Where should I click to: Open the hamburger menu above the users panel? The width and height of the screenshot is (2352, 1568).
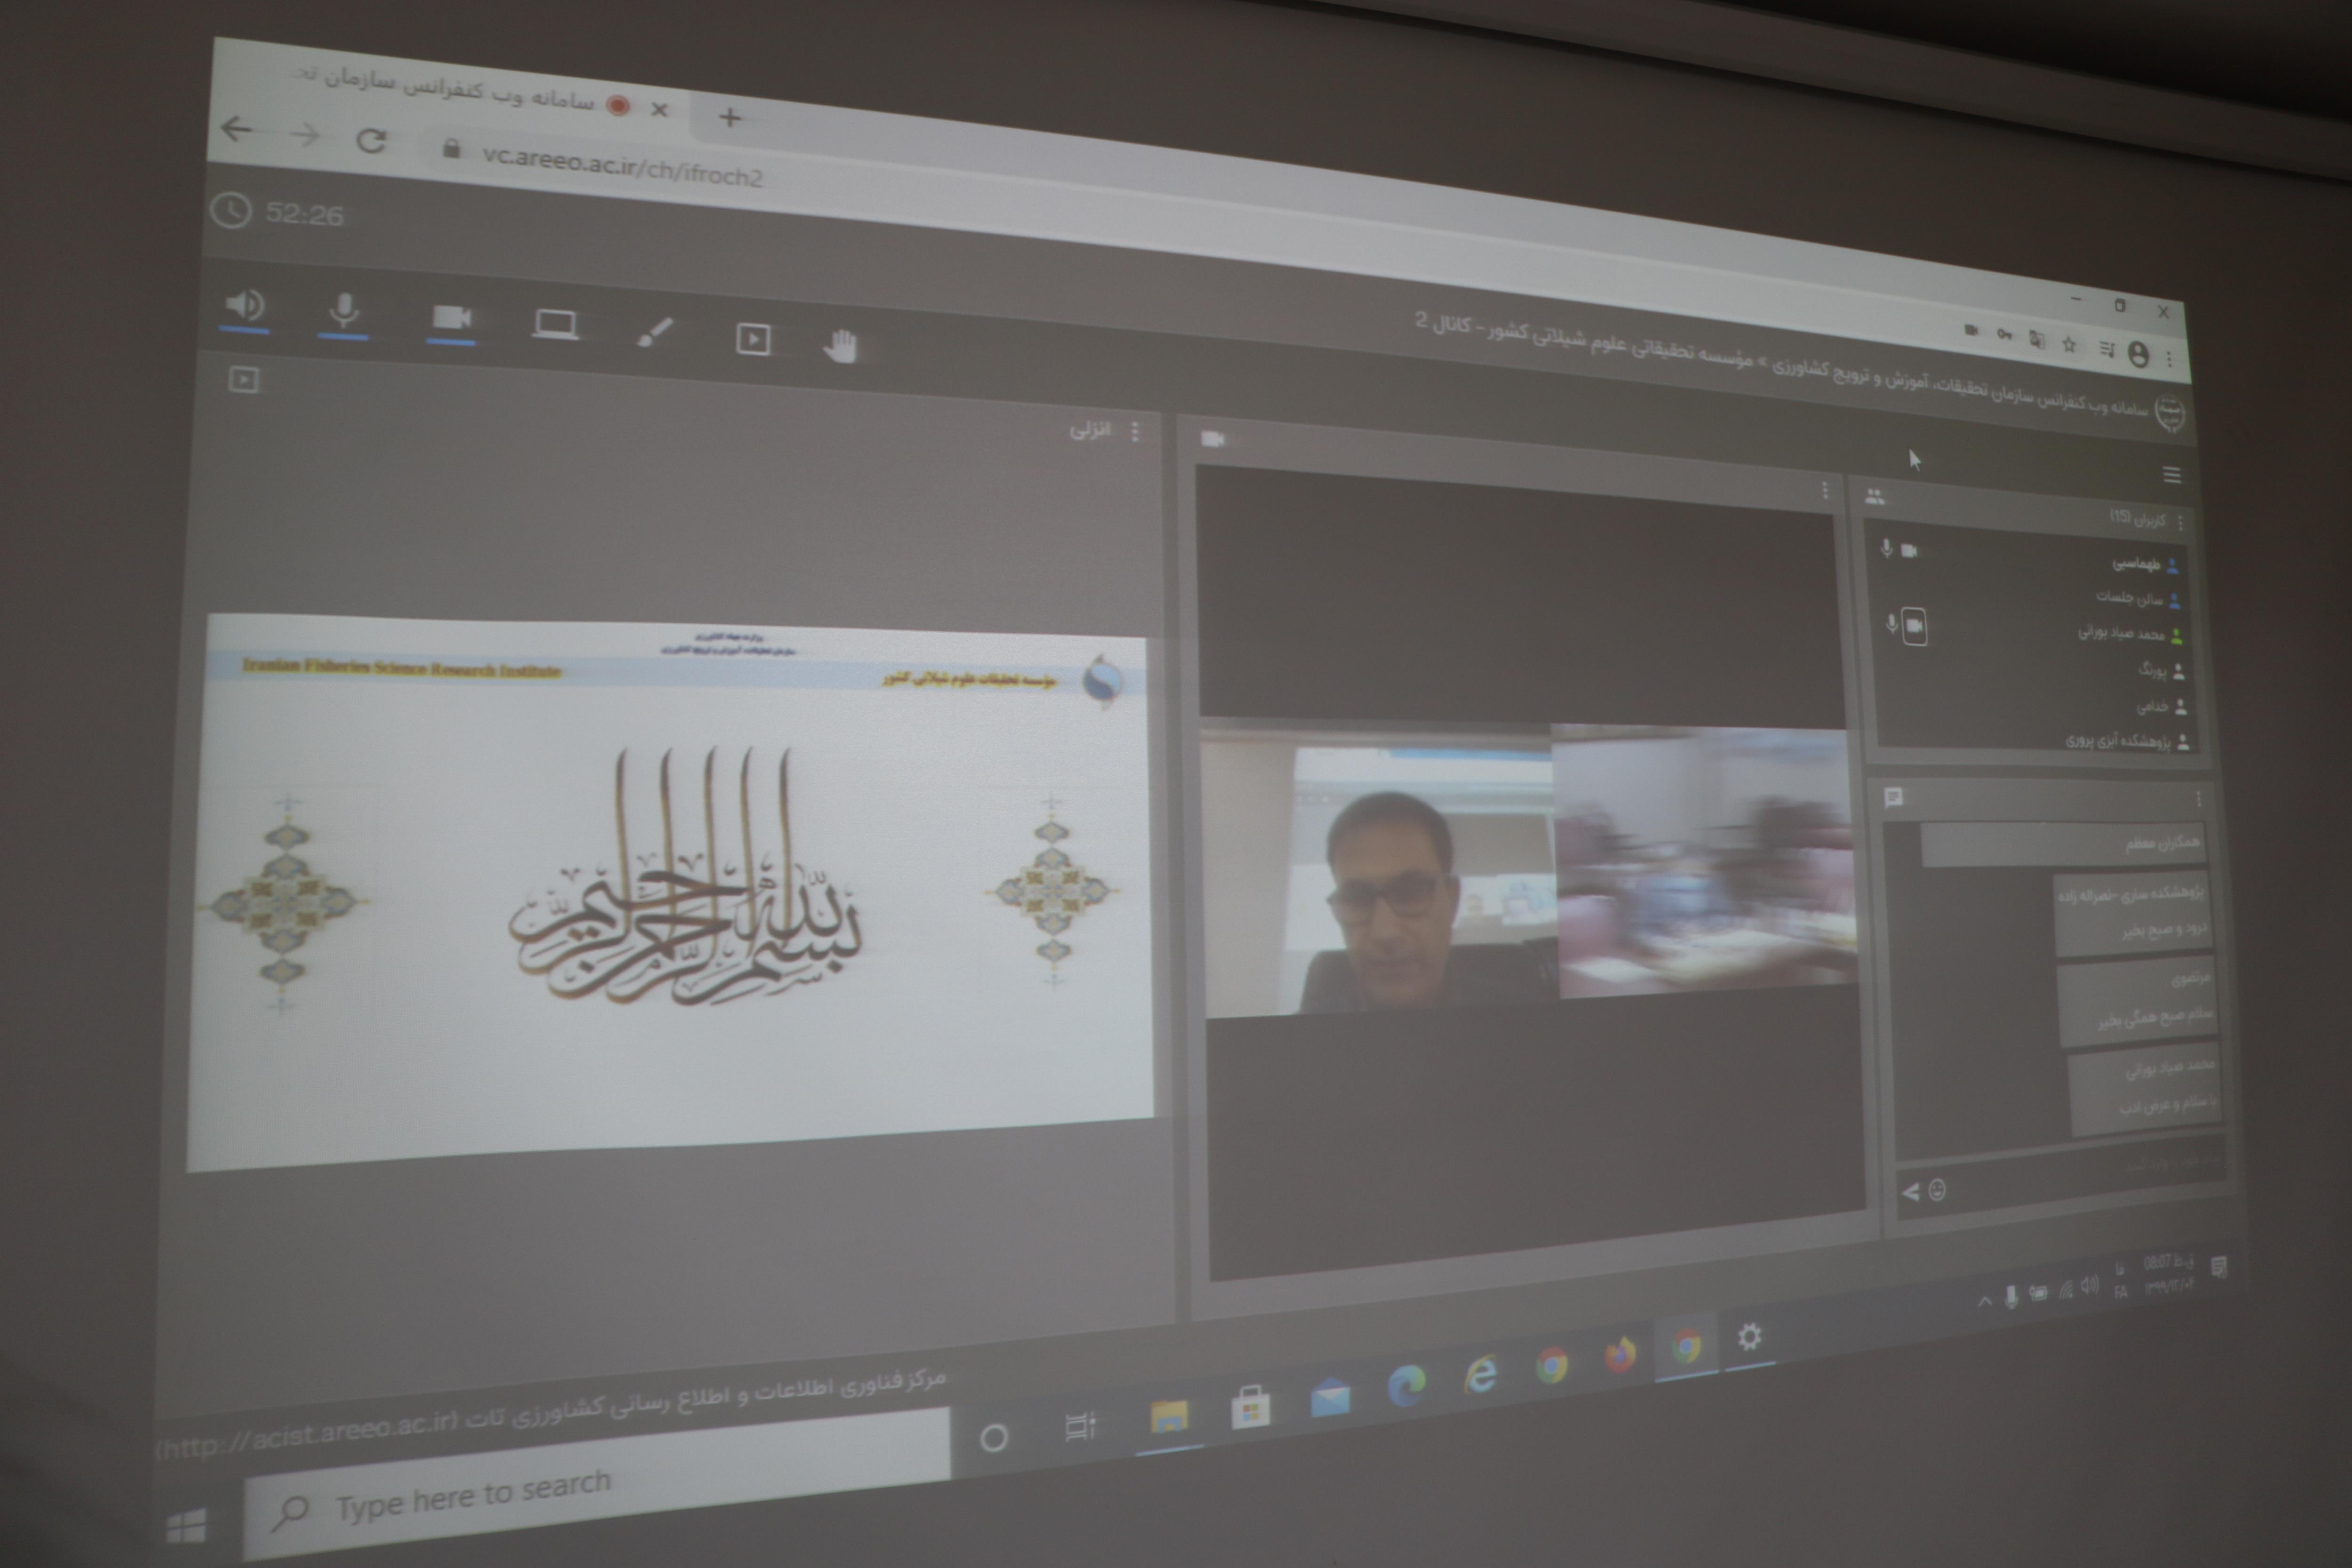[x=2171, y=475]
